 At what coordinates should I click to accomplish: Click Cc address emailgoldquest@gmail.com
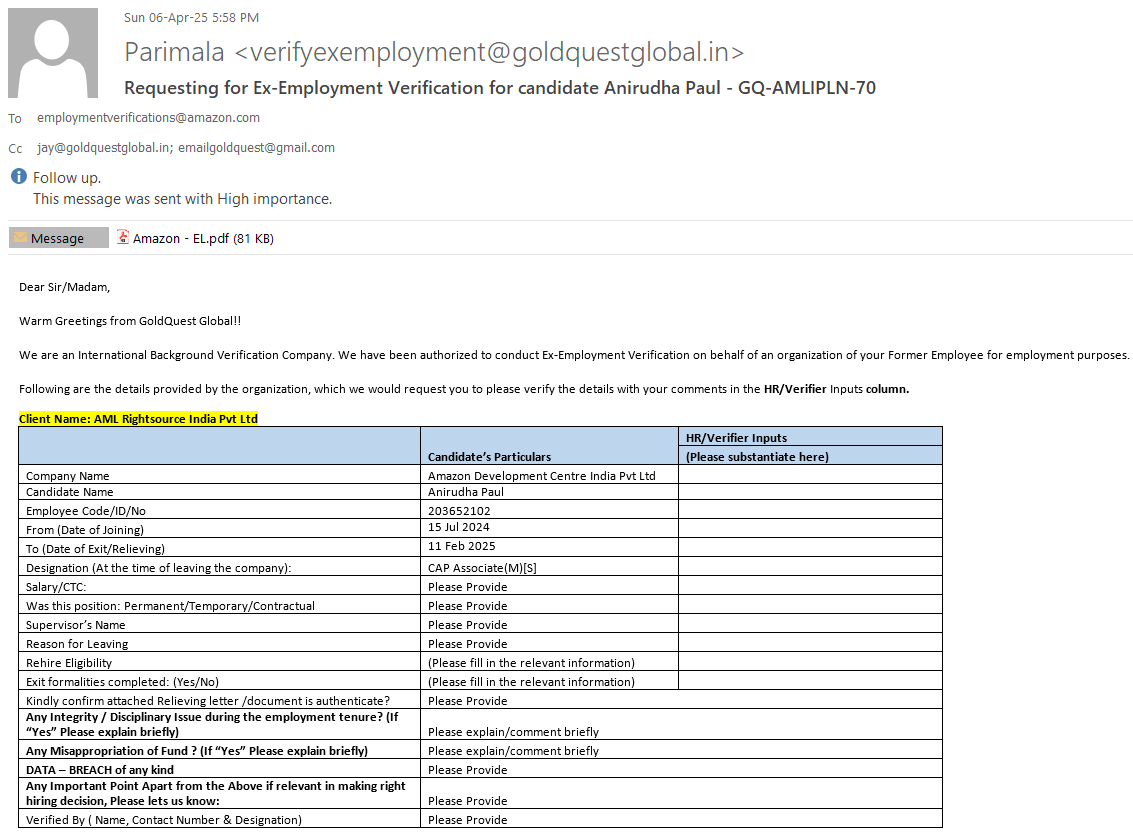click(257, 147)
